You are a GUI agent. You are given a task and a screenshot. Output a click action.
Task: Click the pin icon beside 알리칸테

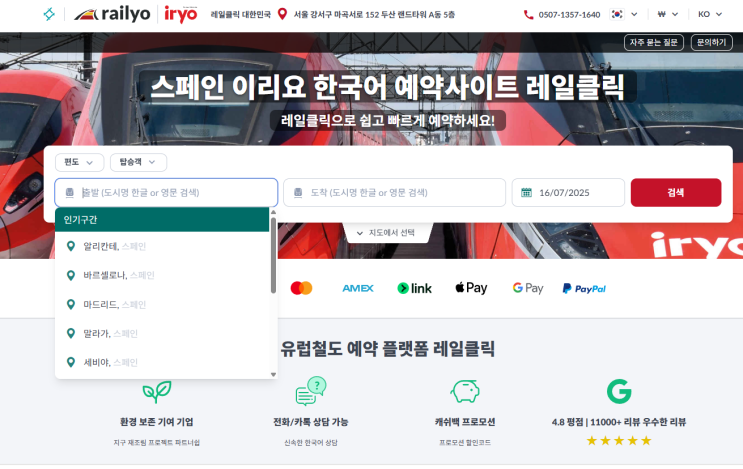coord(71,246)
